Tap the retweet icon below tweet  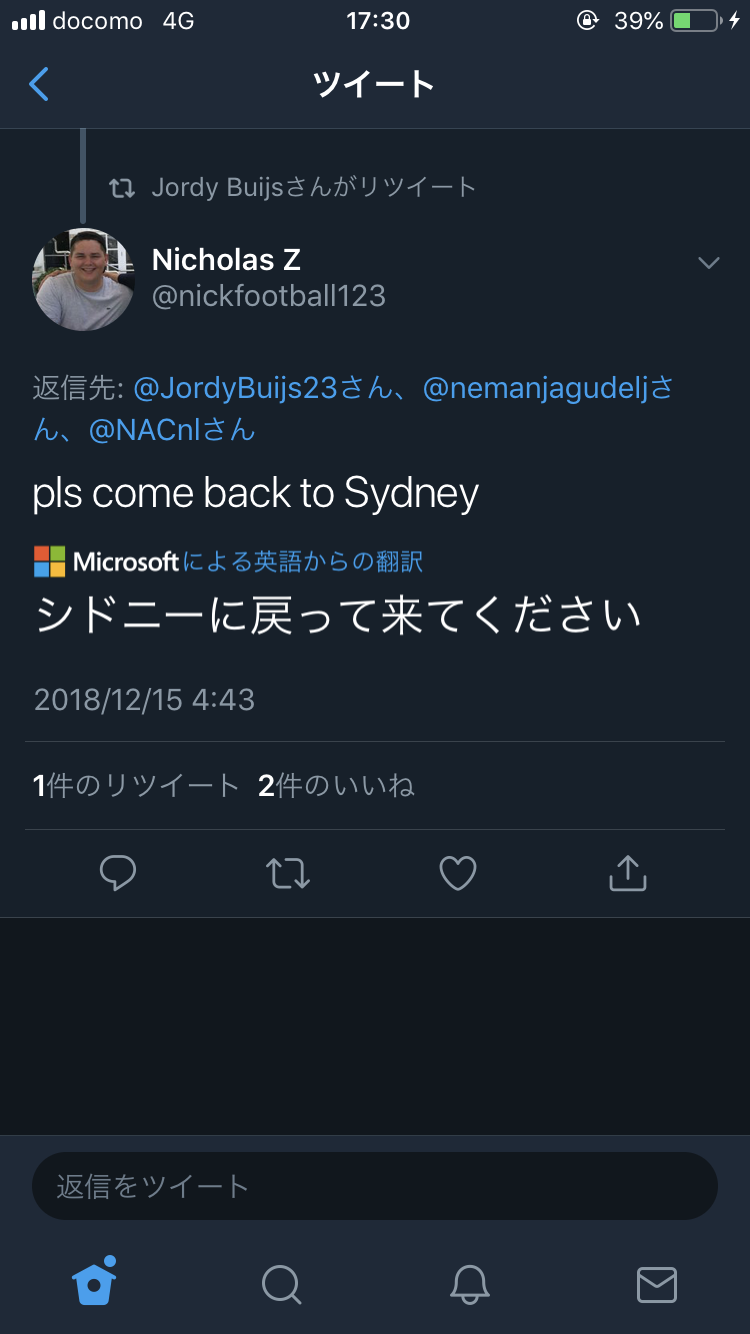coord(288,873)
